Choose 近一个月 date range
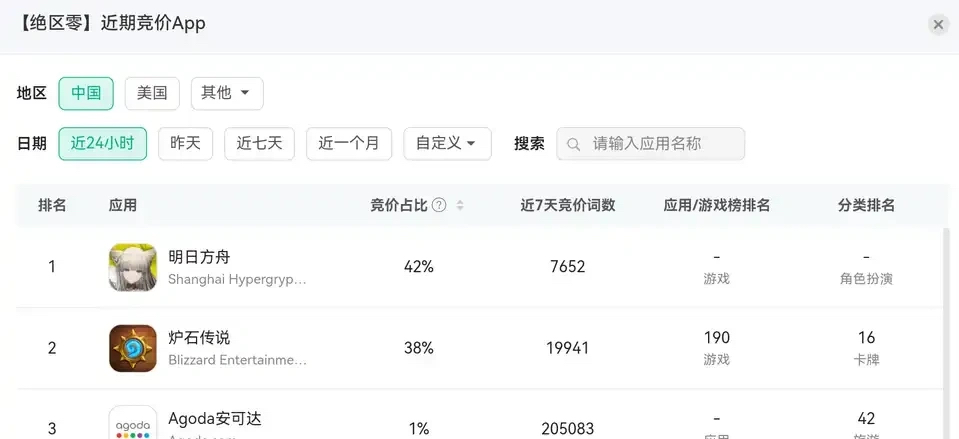959x439 pixels. pos(349,143)
